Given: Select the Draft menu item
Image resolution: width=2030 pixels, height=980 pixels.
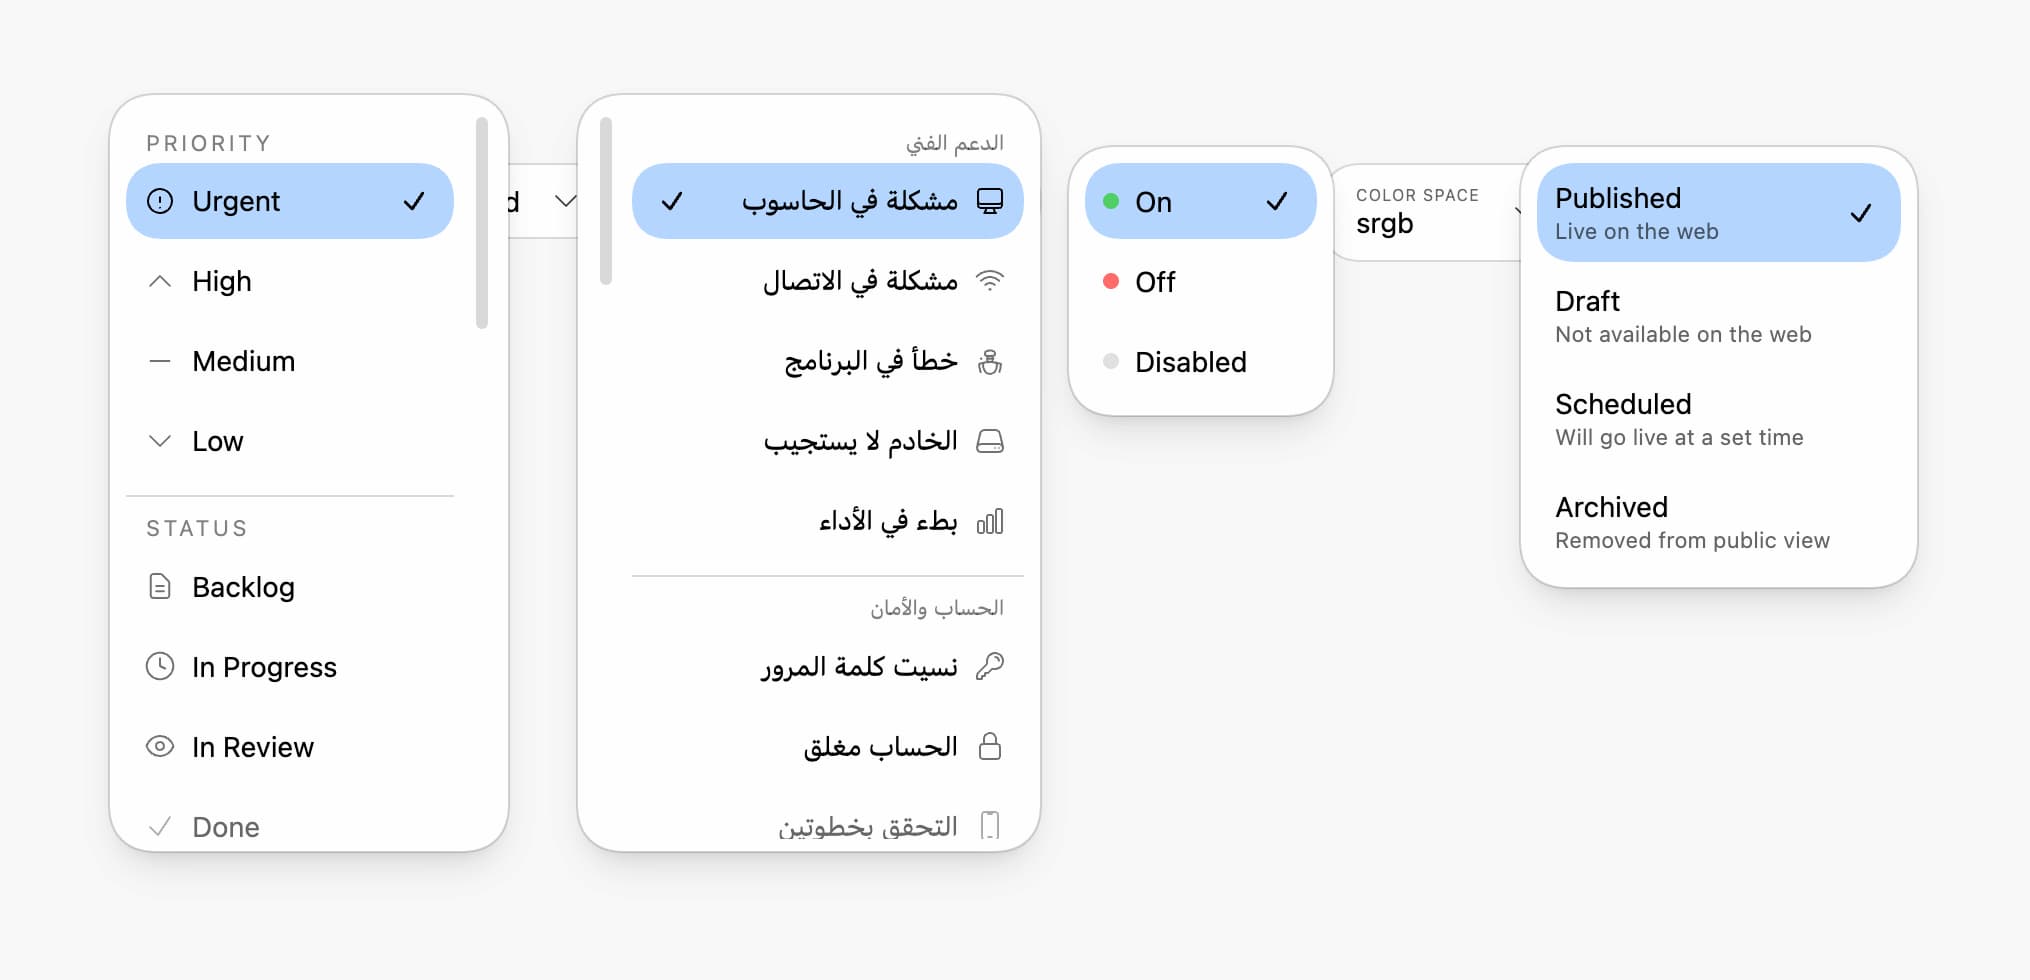Looking at the screenshot, I should 1717,315.
